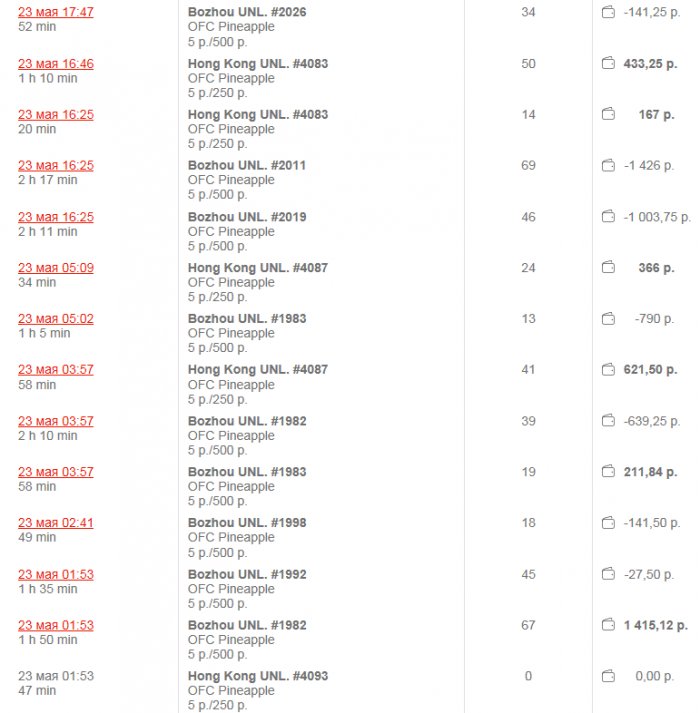Open the 23 мая 17:47 session link
This screenshot has height=713, width=700.
pyautogui.click(x=56, y=12)
